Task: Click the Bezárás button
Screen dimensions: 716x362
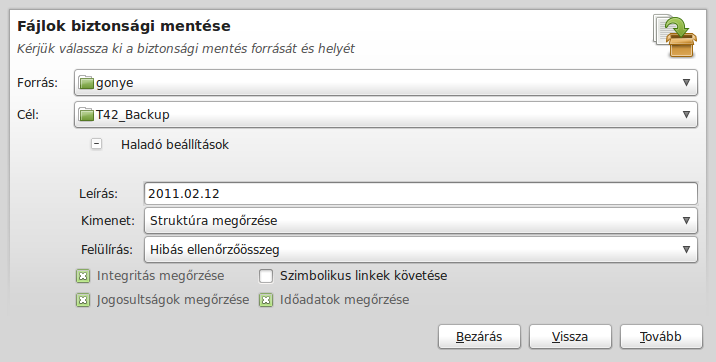Action: 479,337
